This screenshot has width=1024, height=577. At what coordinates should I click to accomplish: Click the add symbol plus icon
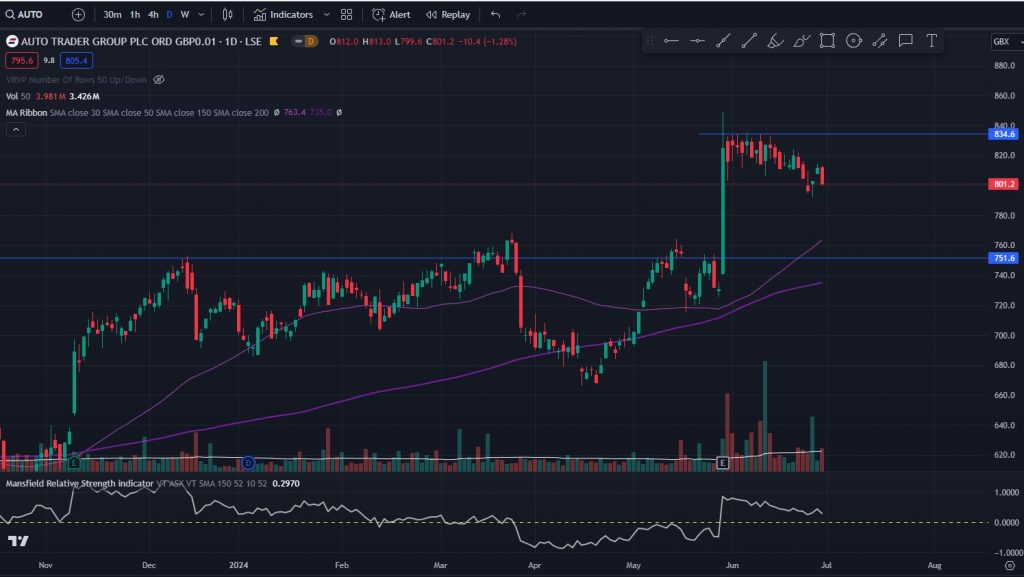(x=78, y=15)
